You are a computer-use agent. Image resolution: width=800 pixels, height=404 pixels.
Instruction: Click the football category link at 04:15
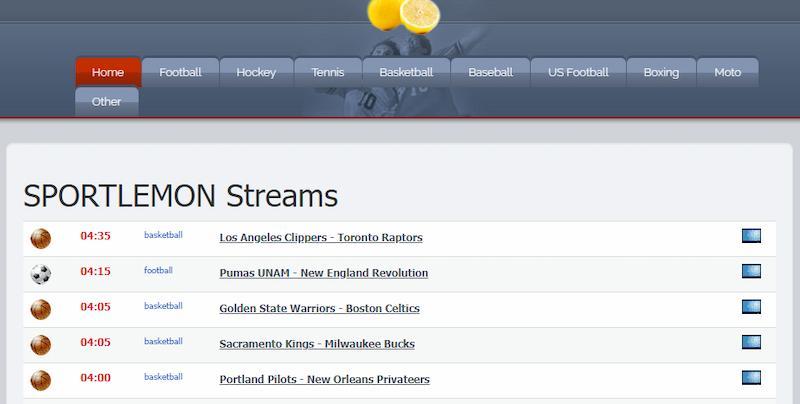coord(158,270)
